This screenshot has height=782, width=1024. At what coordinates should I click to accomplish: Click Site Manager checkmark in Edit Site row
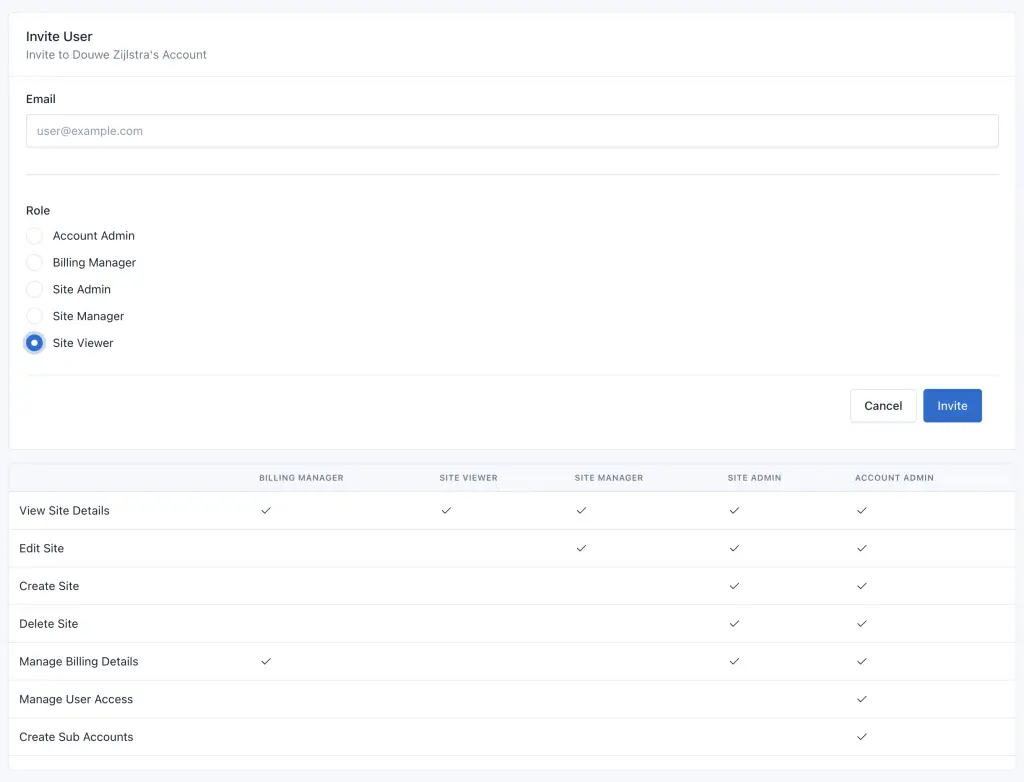(x=581, y=548)
